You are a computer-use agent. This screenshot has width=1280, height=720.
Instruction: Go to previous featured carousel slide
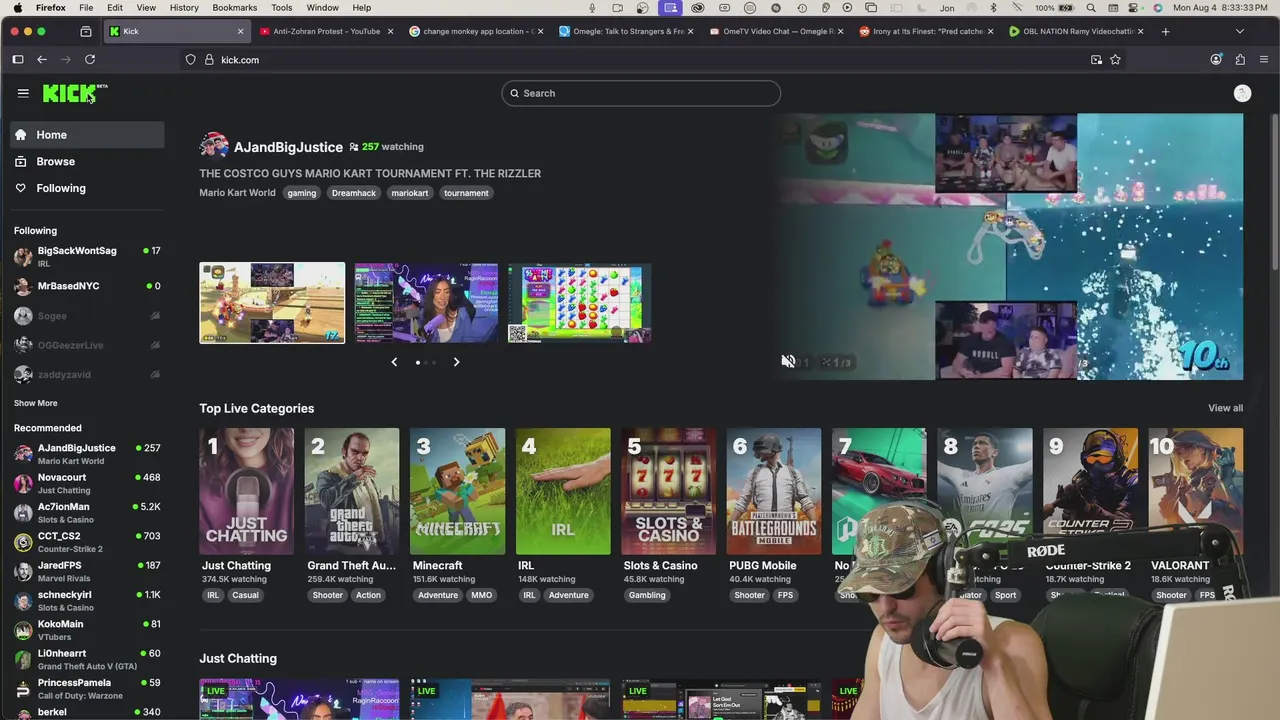click(394, 362)
